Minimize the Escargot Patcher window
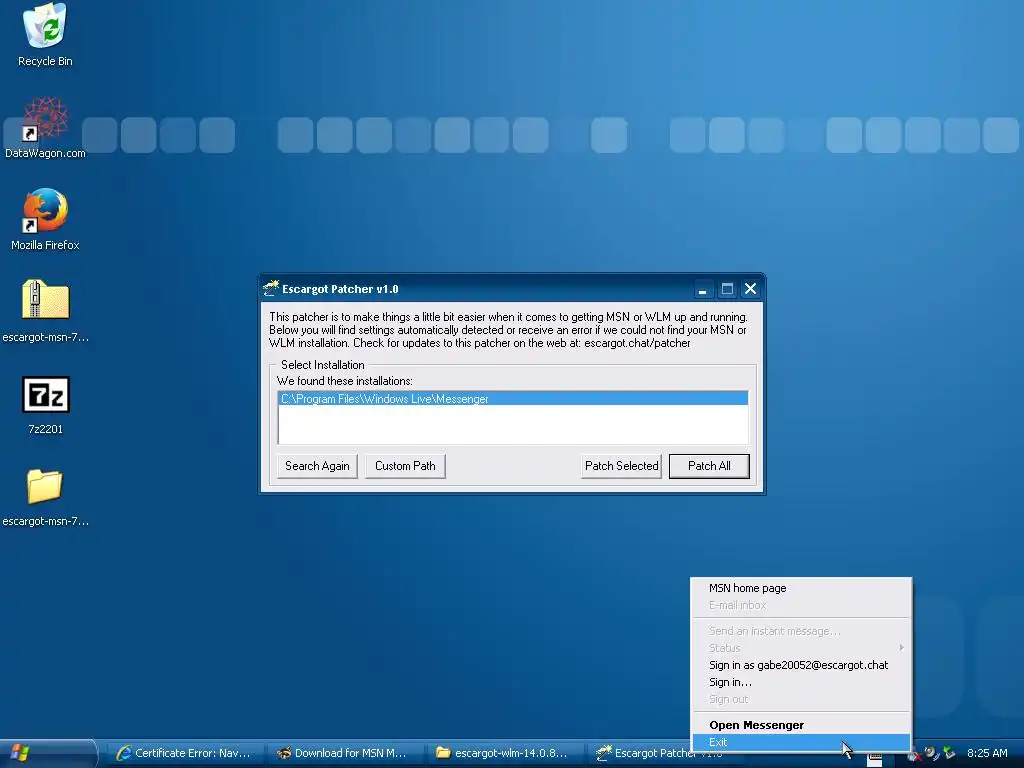The width and height of the screenshot is (1024, 768). pyautogui.click(x=702, y=289)
